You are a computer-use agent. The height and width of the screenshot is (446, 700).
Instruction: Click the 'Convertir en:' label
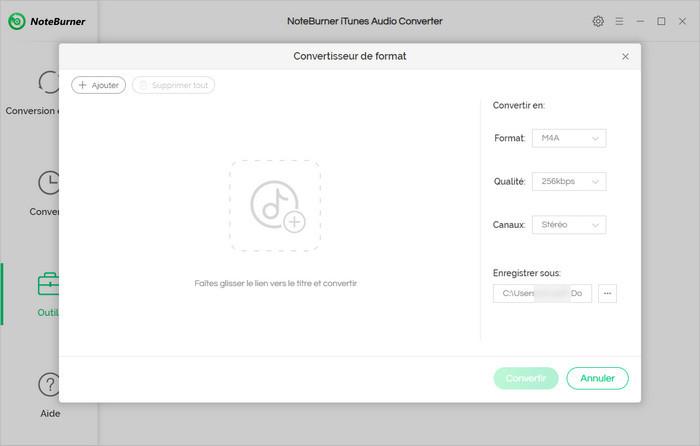click(519, 105)
